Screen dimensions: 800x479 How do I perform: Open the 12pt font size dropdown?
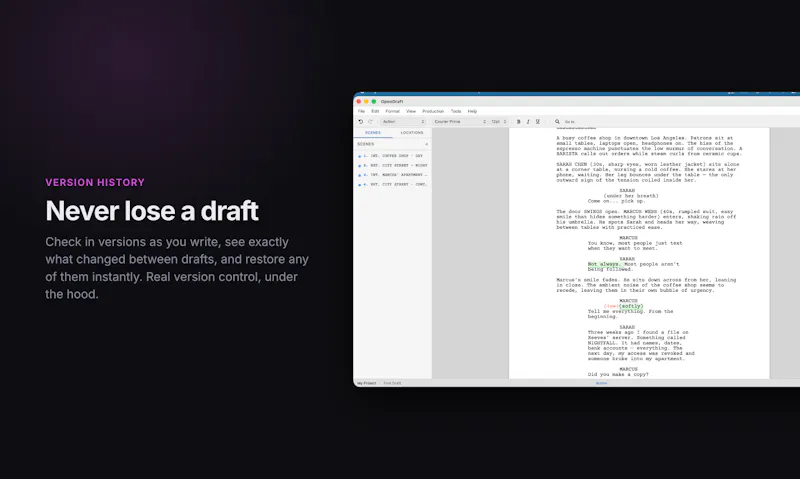tap(498, 121)
